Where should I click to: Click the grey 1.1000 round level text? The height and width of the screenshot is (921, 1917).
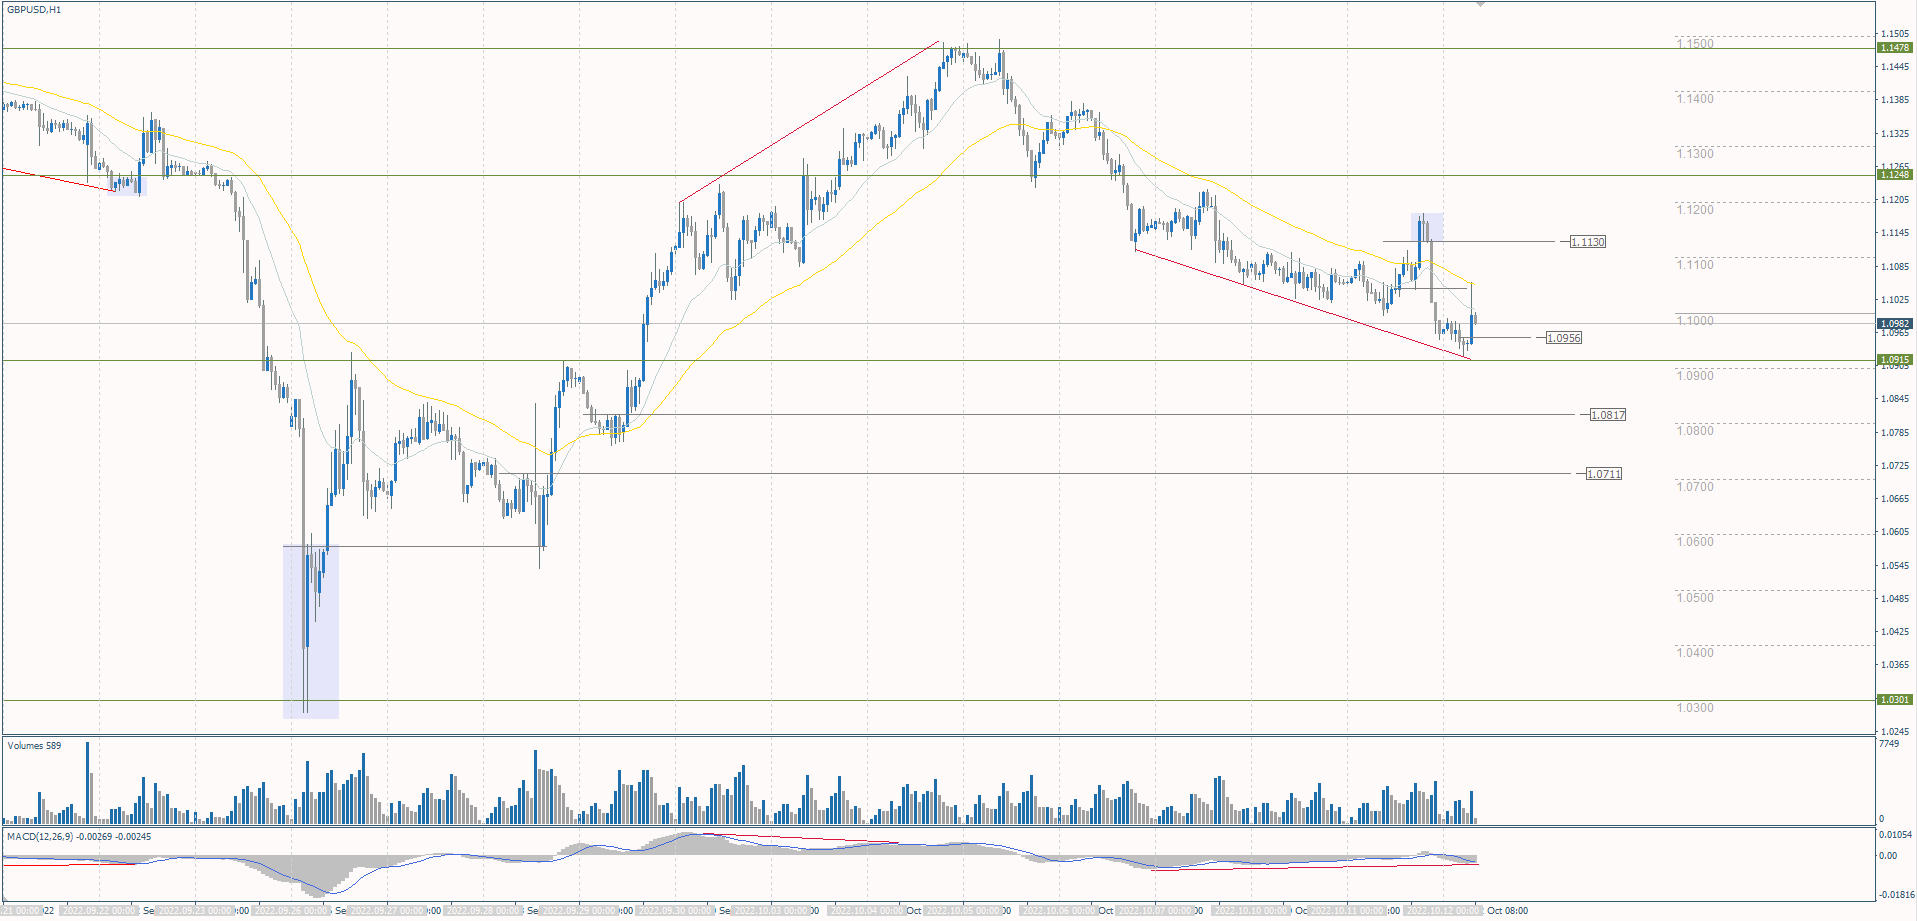1695,321
